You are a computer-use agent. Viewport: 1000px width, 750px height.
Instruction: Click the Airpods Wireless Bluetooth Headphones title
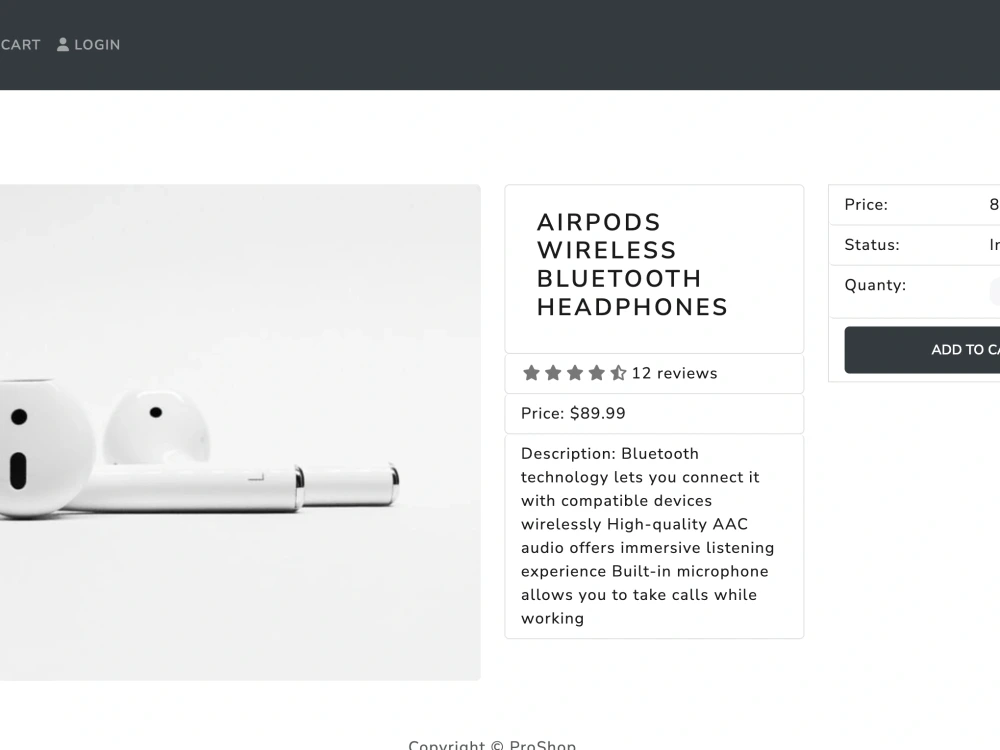click(632, 265)
